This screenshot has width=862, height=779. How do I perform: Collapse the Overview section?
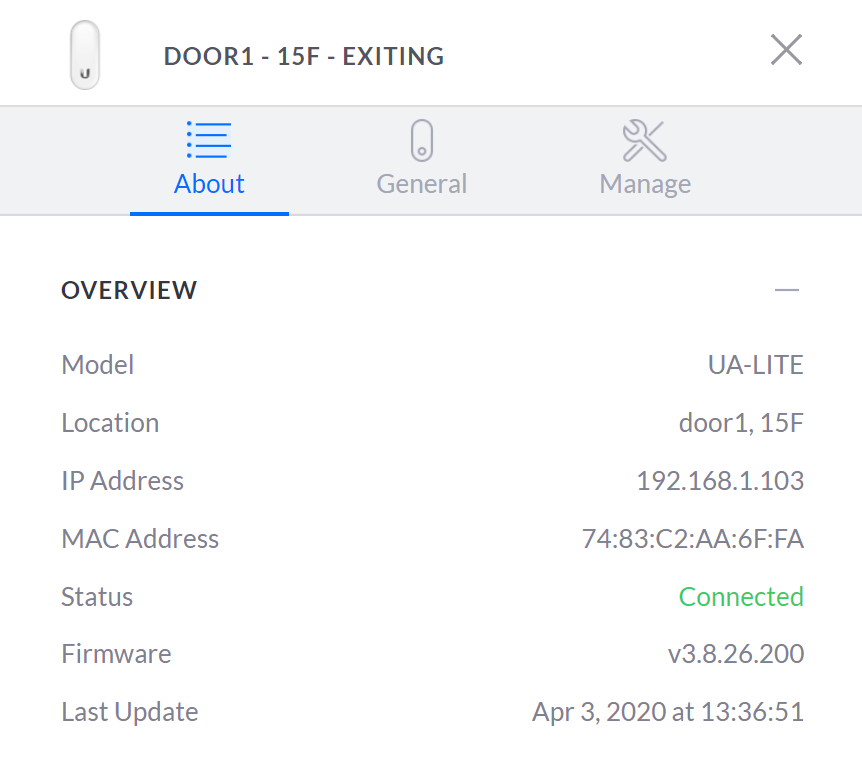click(787, 290)
